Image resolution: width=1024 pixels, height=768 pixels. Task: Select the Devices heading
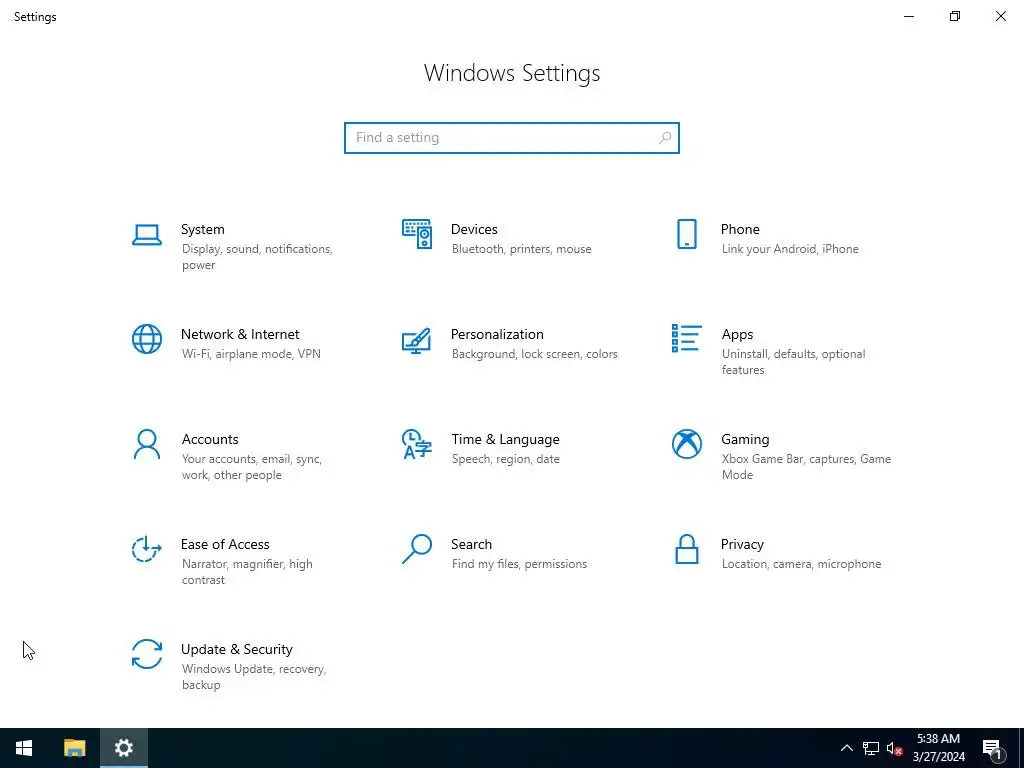point(474,229)
